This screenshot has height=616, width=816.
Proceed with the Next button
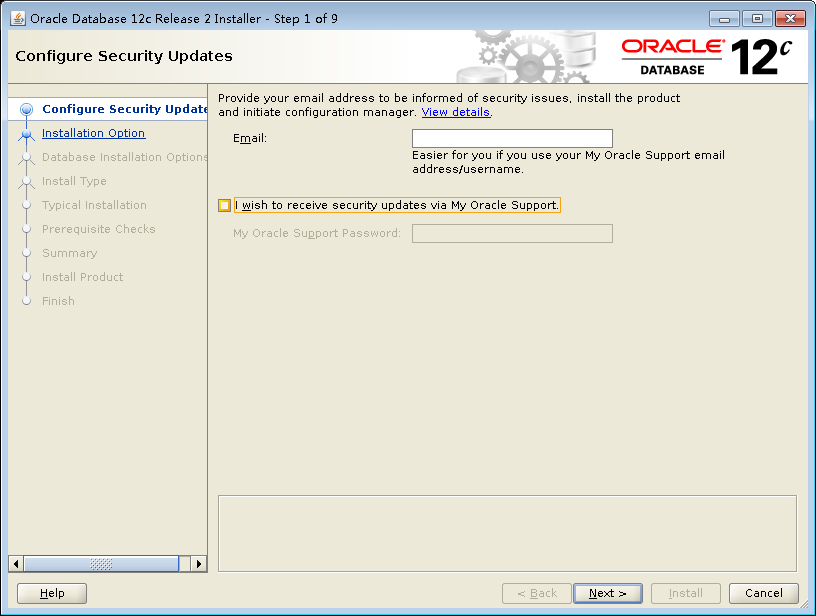pos(608,593)
